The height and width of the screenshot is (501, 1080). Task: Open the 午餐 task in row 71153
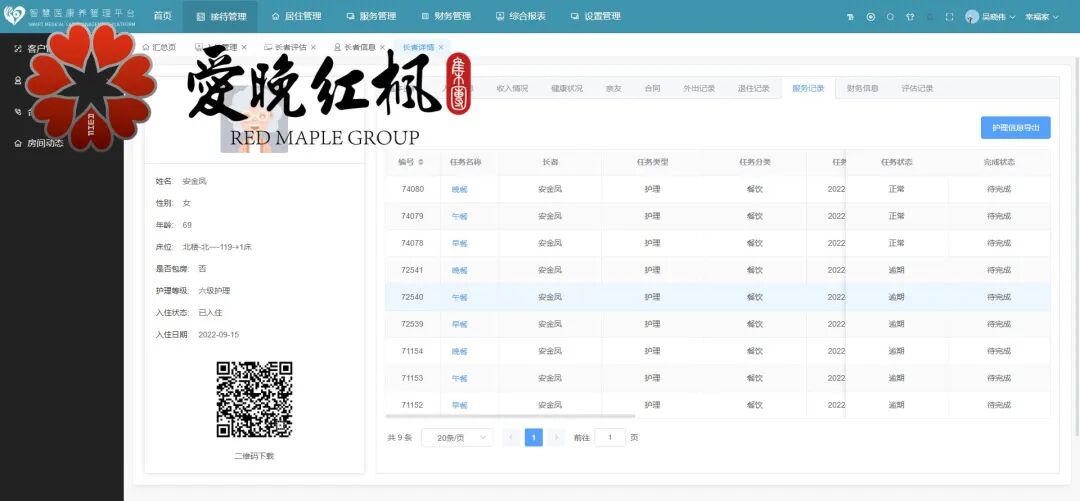click(x=459, y=378)
